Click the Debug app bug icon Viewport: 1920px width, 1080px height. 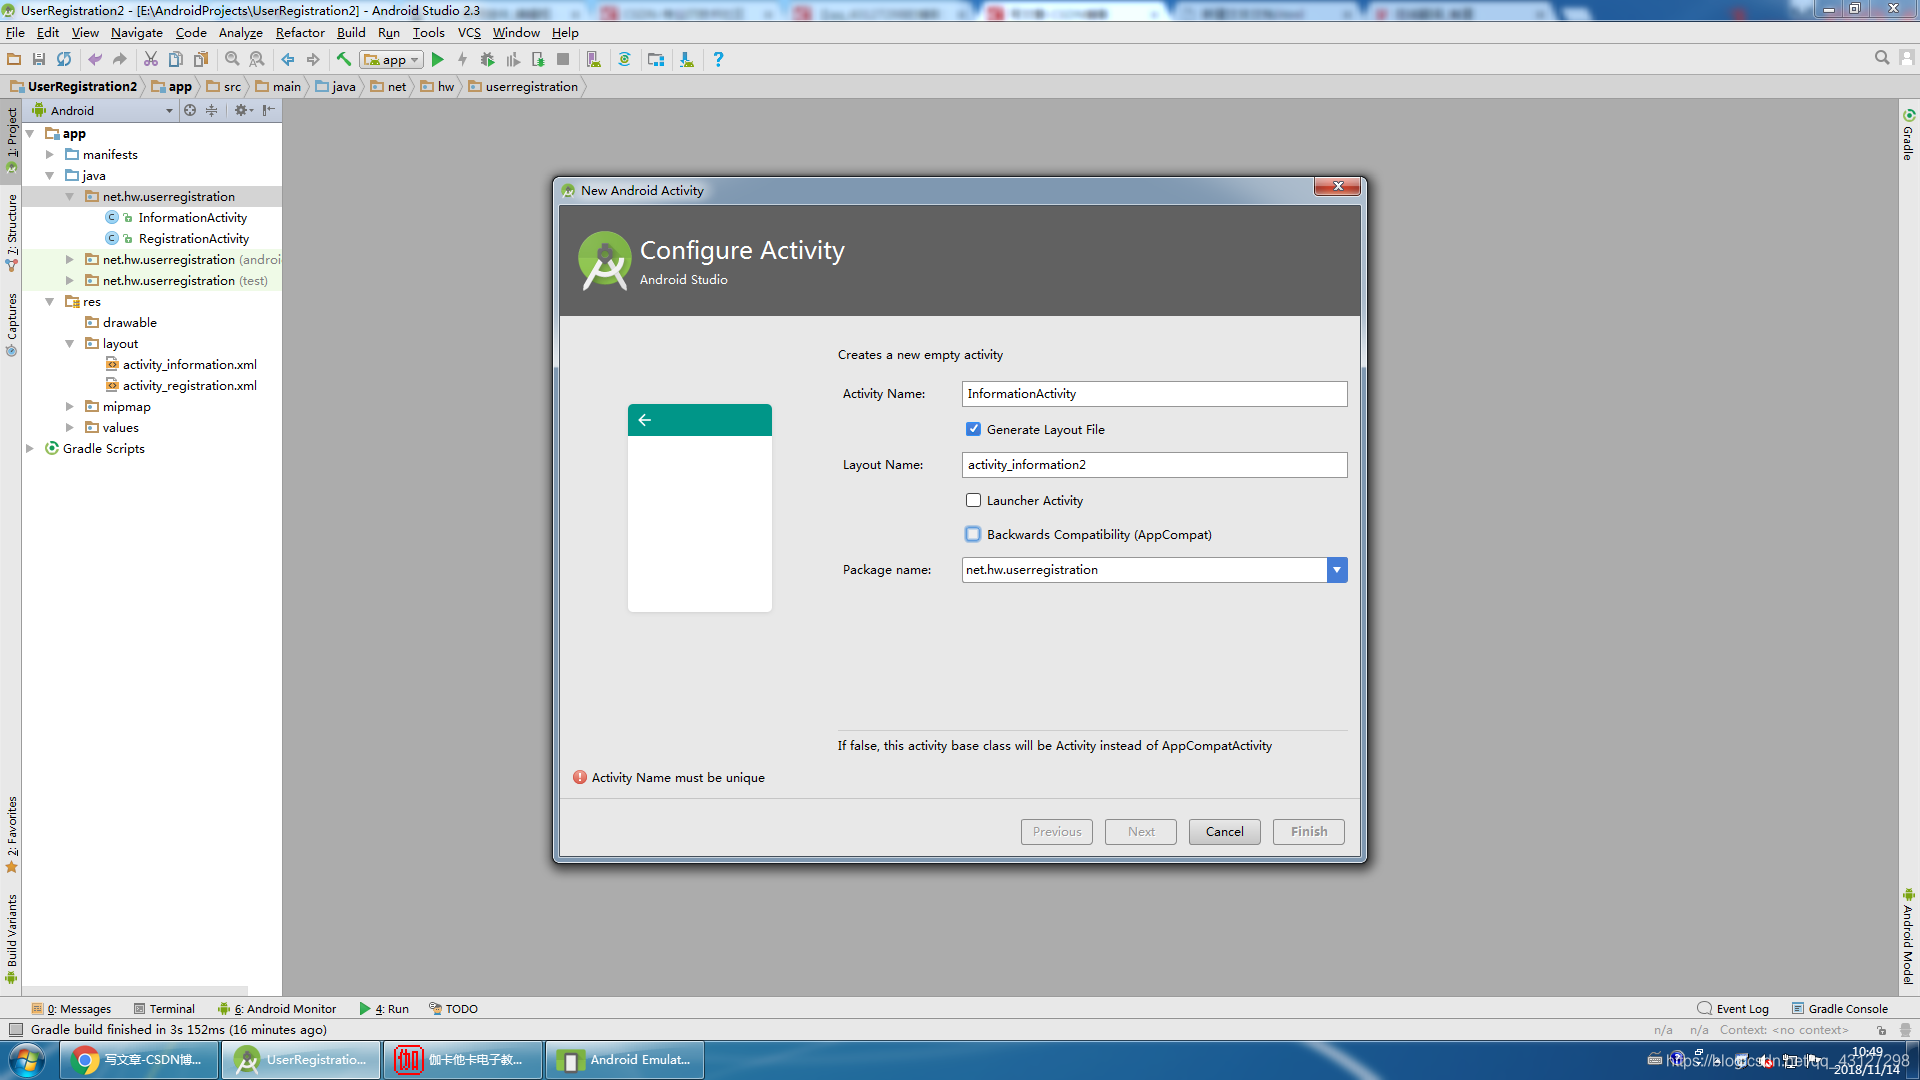point(487,60)
